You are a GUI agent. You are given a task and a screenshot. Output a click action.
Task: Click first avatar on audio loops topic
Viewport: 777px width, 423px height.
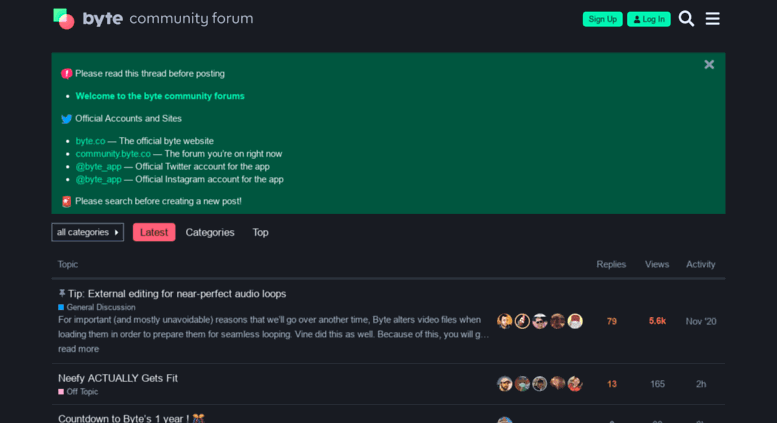[504, 321]
